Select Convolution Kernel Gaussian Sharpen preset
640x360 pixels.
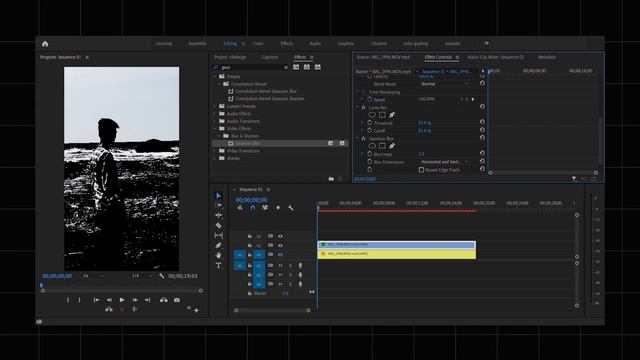click(x=269, y=99)
